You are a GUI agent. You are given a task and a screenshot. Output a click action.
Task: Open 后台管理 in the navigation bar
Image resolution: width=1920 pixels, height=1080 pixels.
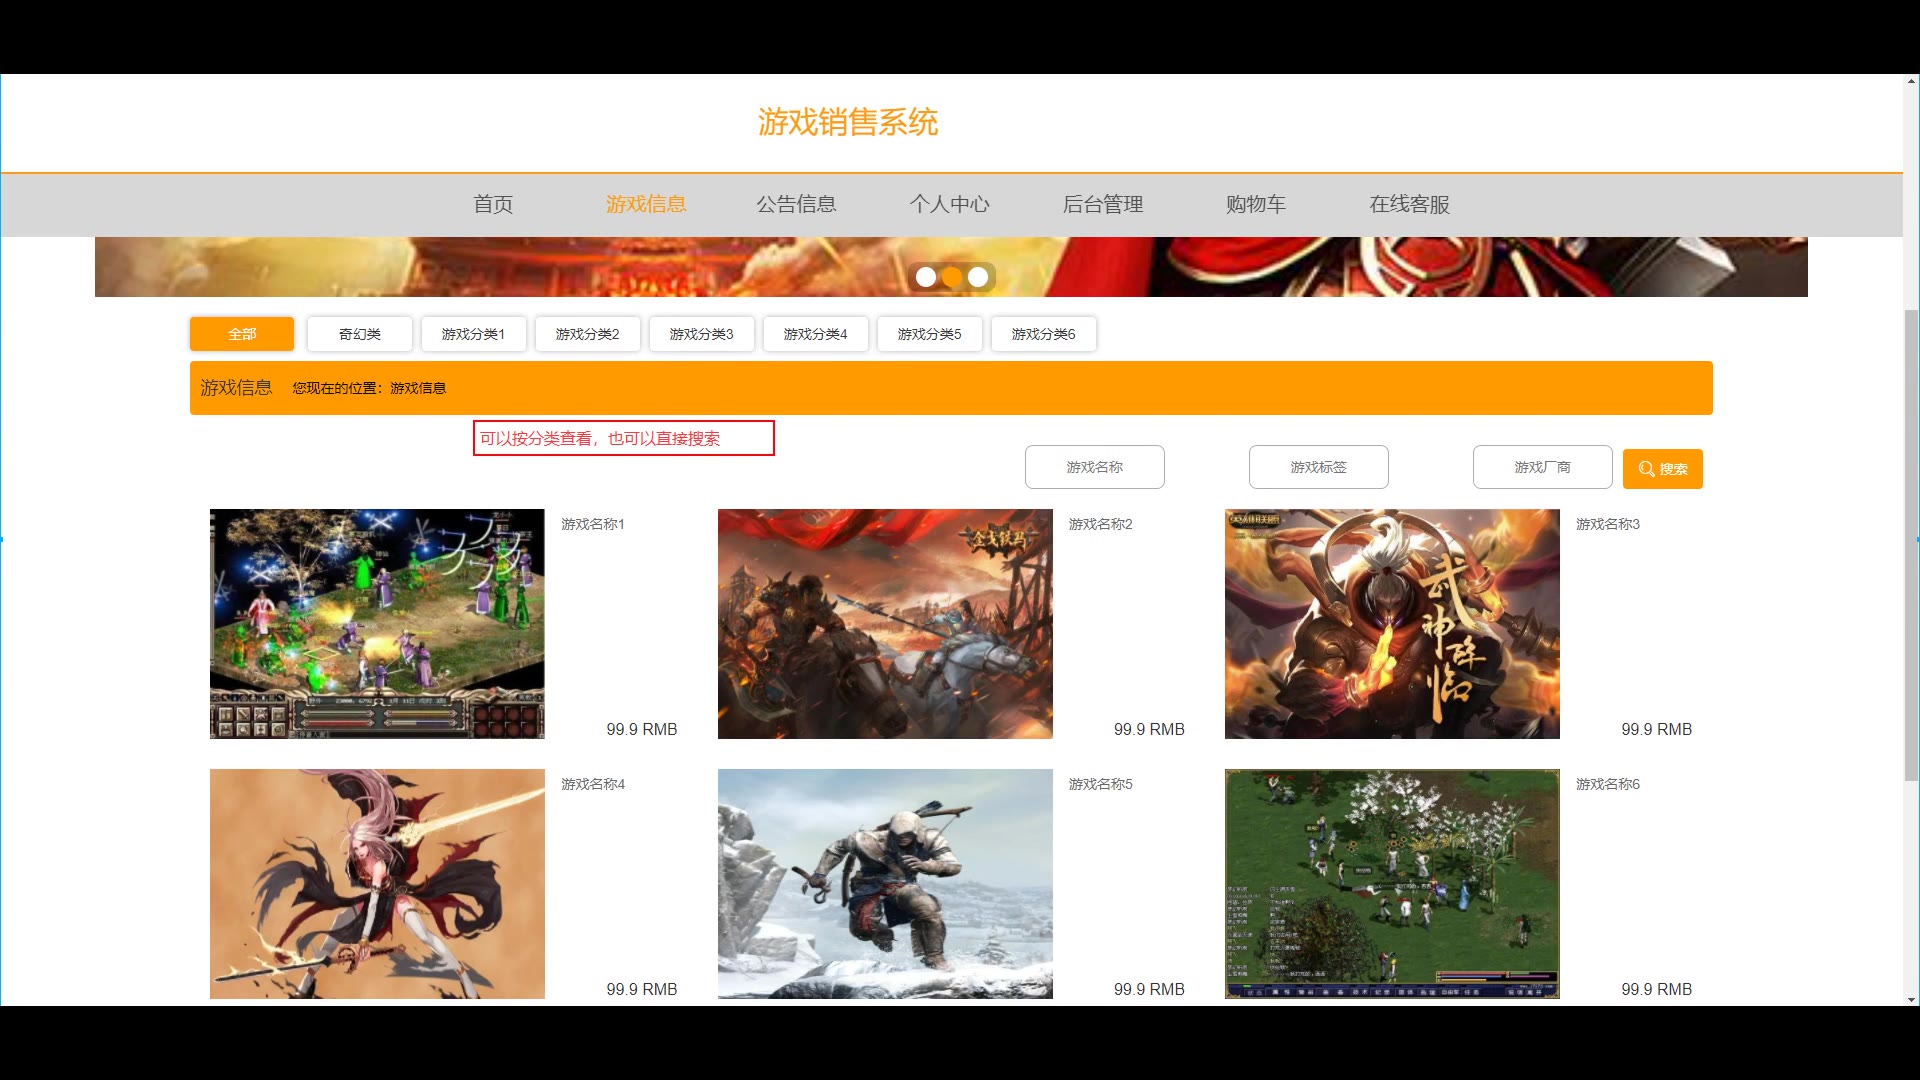coord(1102,204)
